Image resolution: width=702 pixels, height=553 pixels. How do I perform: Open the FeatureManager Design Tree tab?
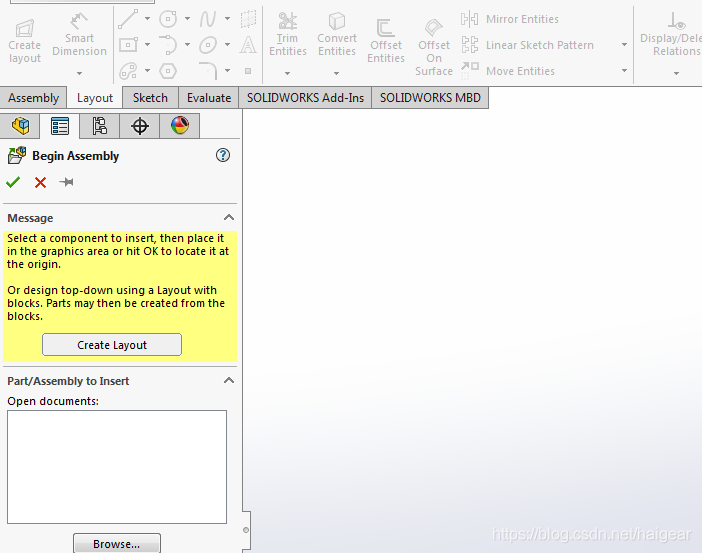tap(20, 126)
